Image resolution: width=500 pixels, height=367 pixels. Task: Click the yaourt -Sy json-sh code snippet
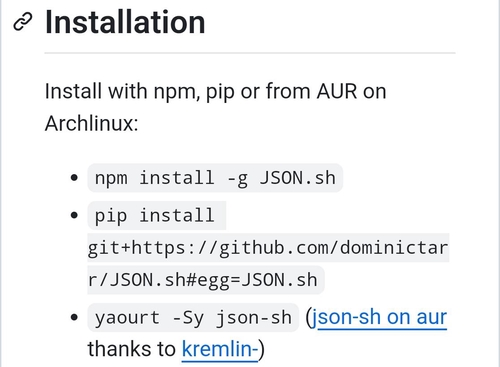coord(193,317)
